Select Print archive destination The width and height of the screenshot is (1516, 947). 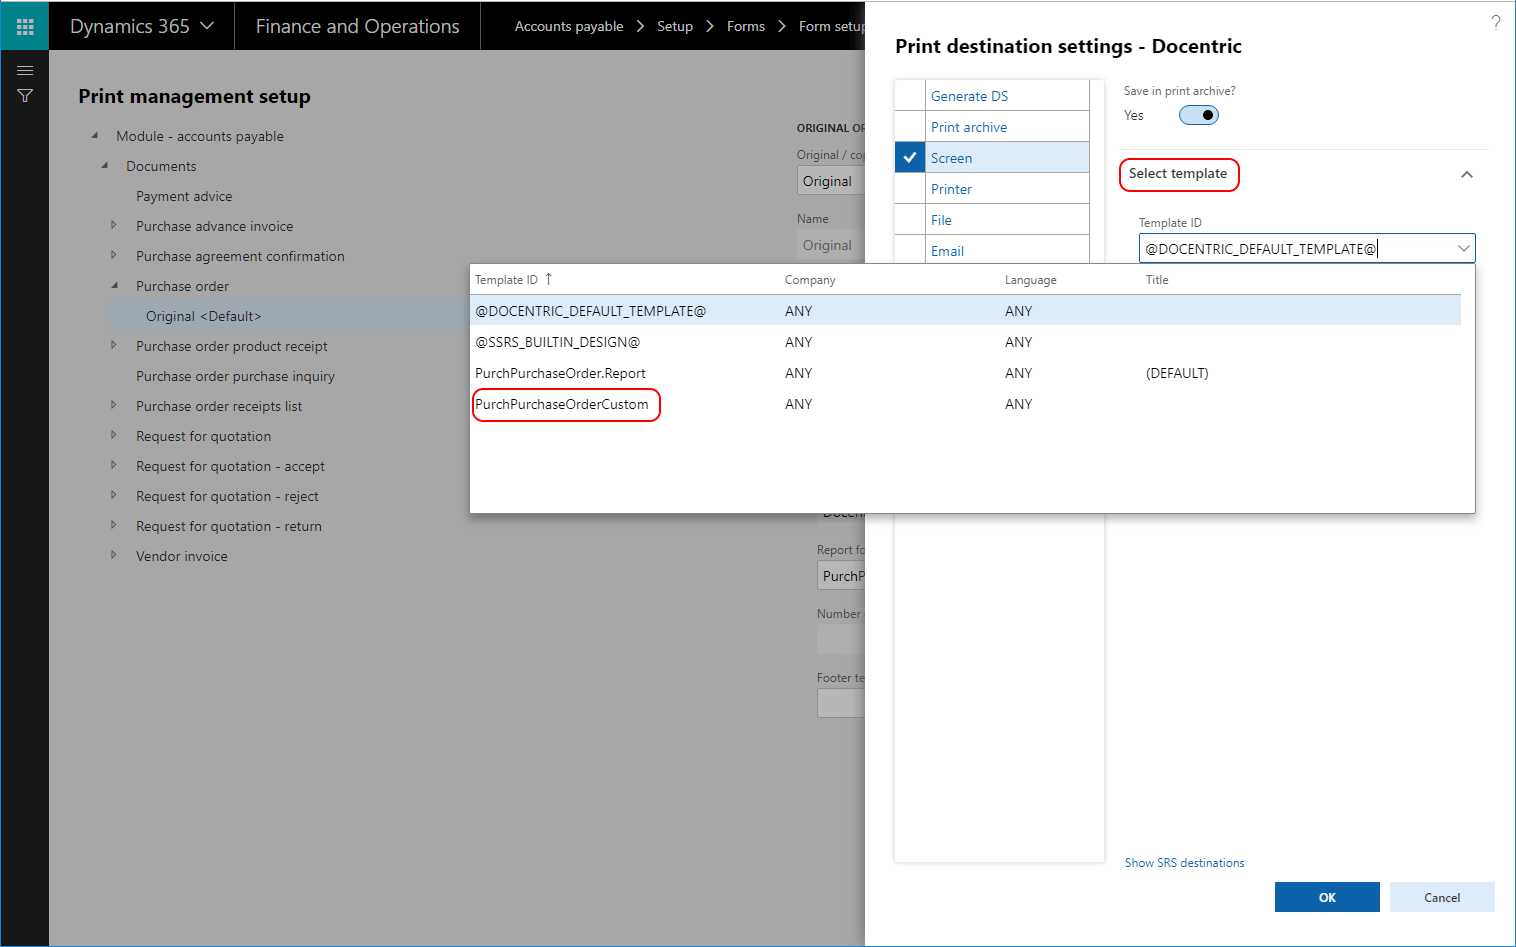(969, 127)
